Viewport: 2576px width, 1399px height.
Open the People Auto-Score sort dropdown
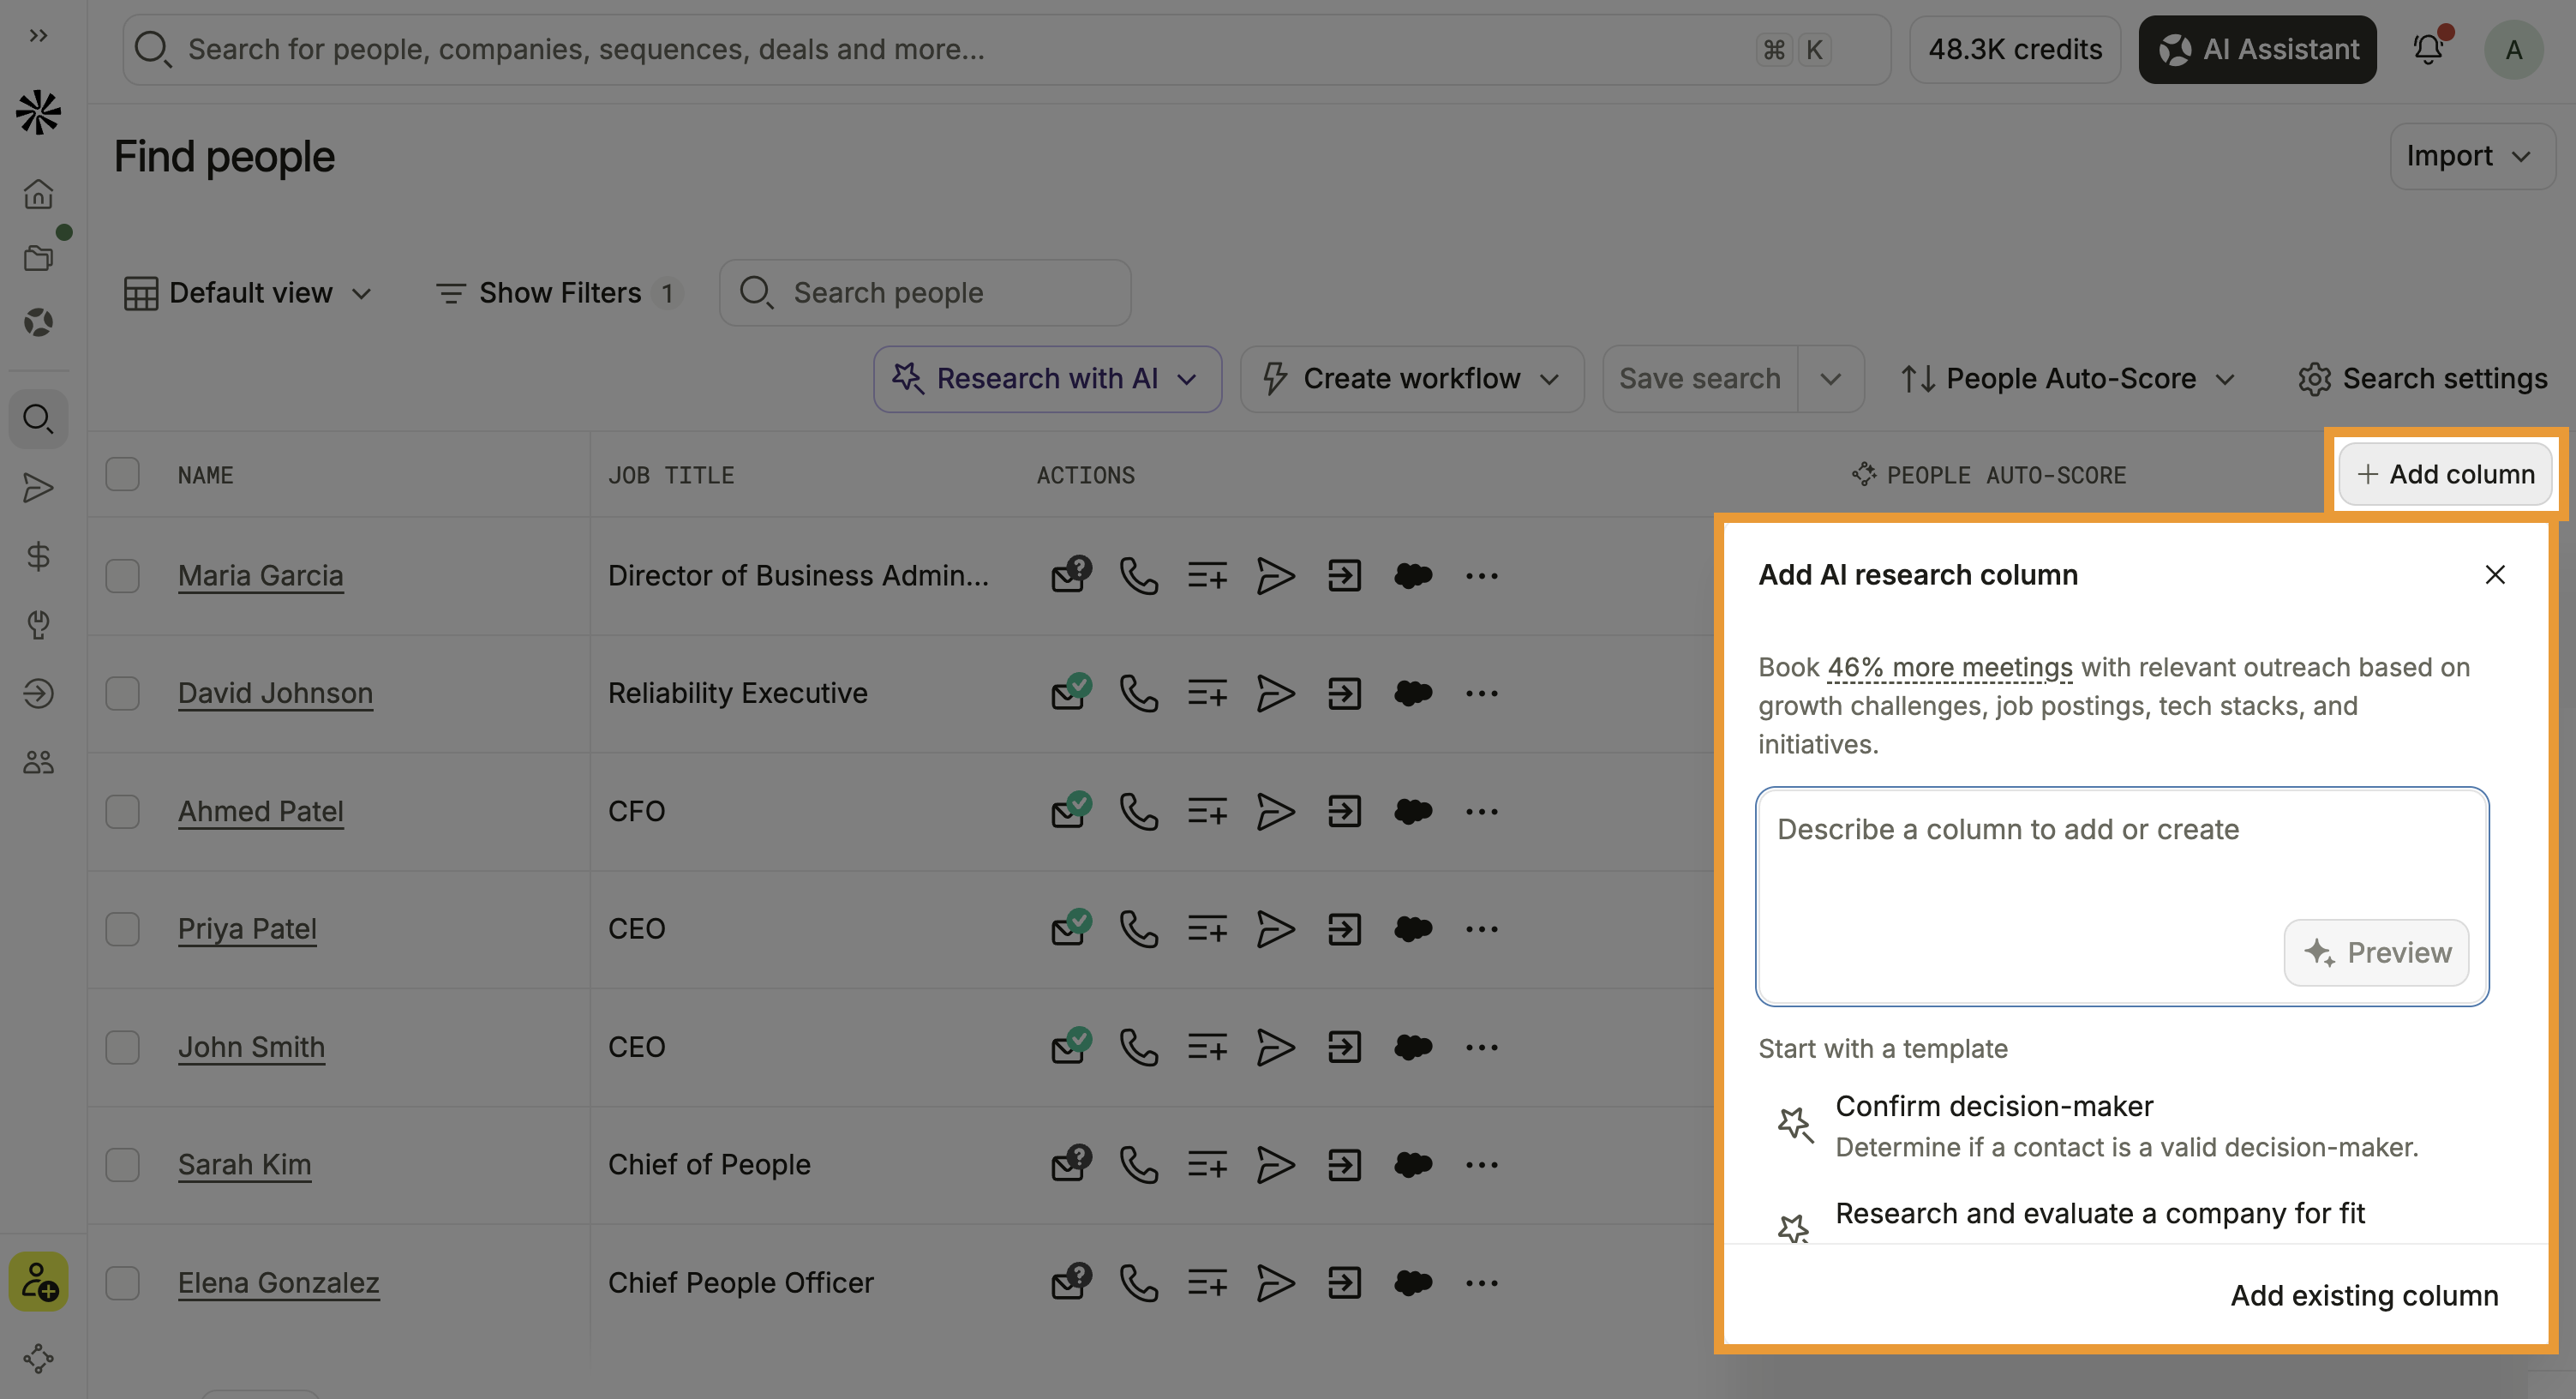[x=2068, y=379]
